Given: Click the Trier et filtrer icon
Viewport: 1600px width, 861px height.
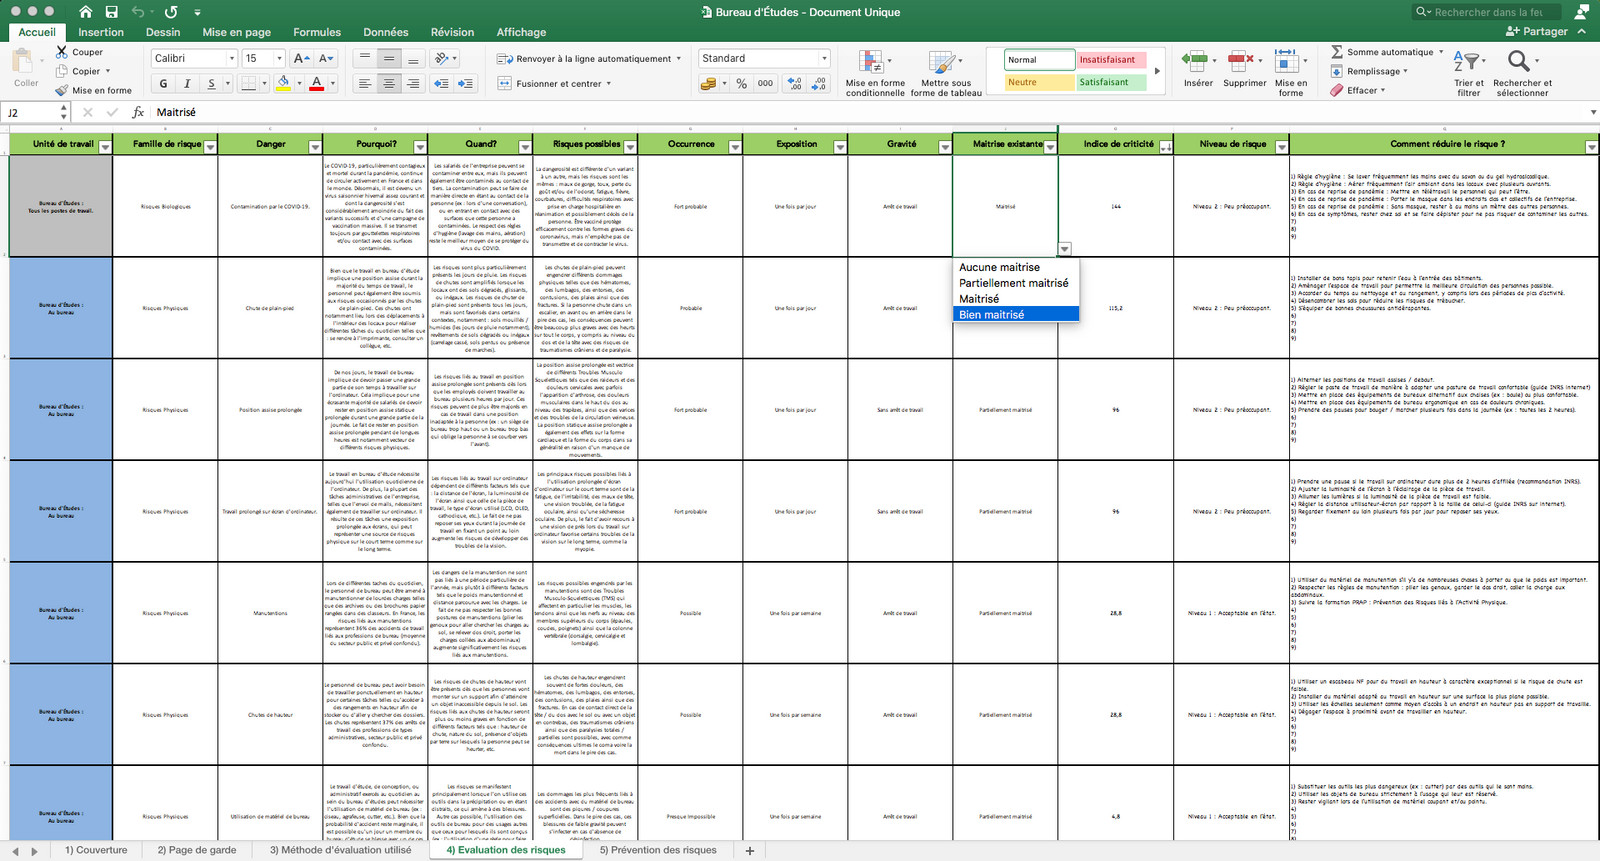Looking at the screenshot, I should tap(1466, 62).
